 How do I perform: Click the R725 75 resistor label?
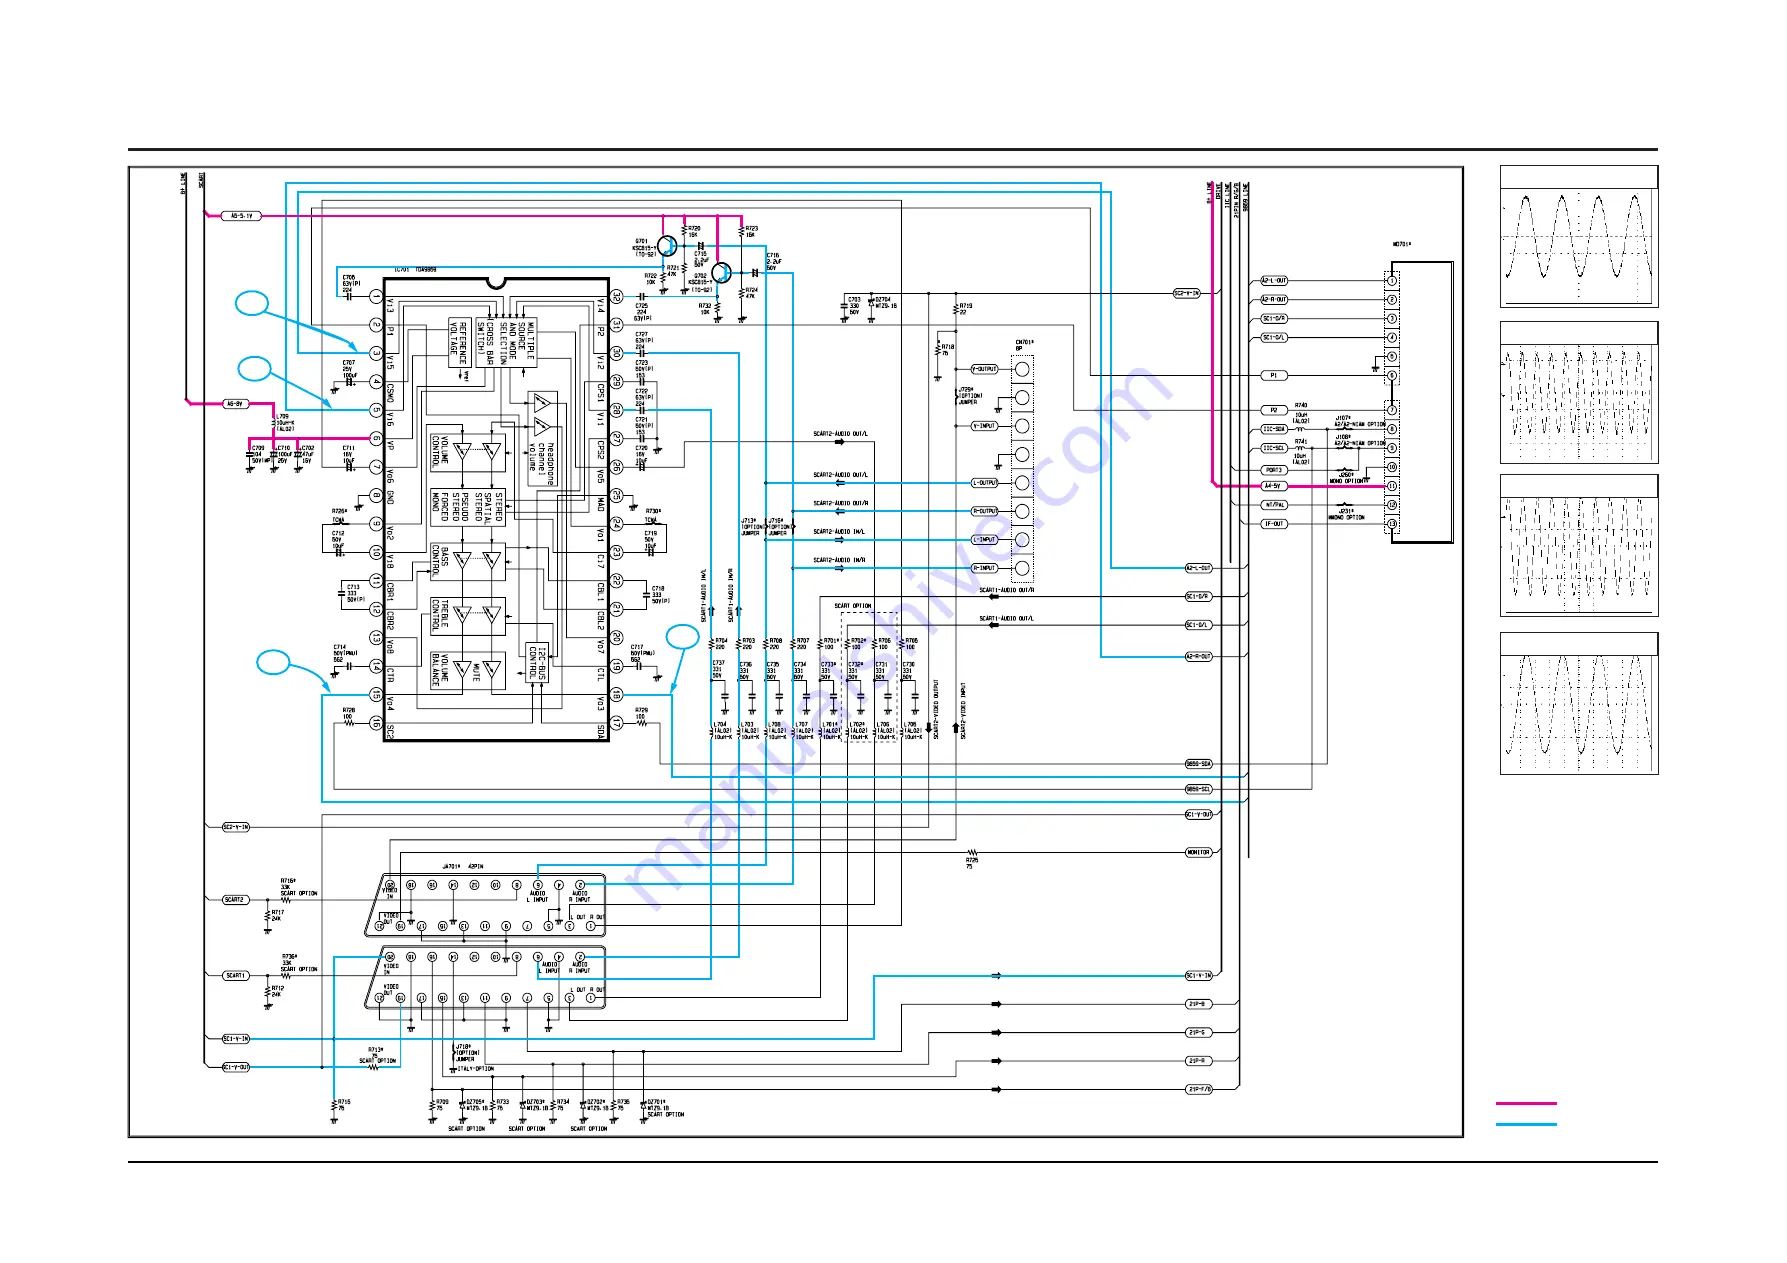[972, 863]
